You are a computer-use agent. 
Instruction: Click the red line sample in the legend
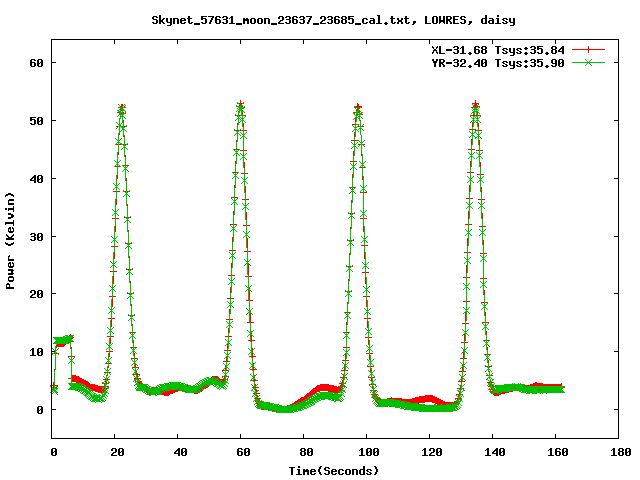pos(588,50)
